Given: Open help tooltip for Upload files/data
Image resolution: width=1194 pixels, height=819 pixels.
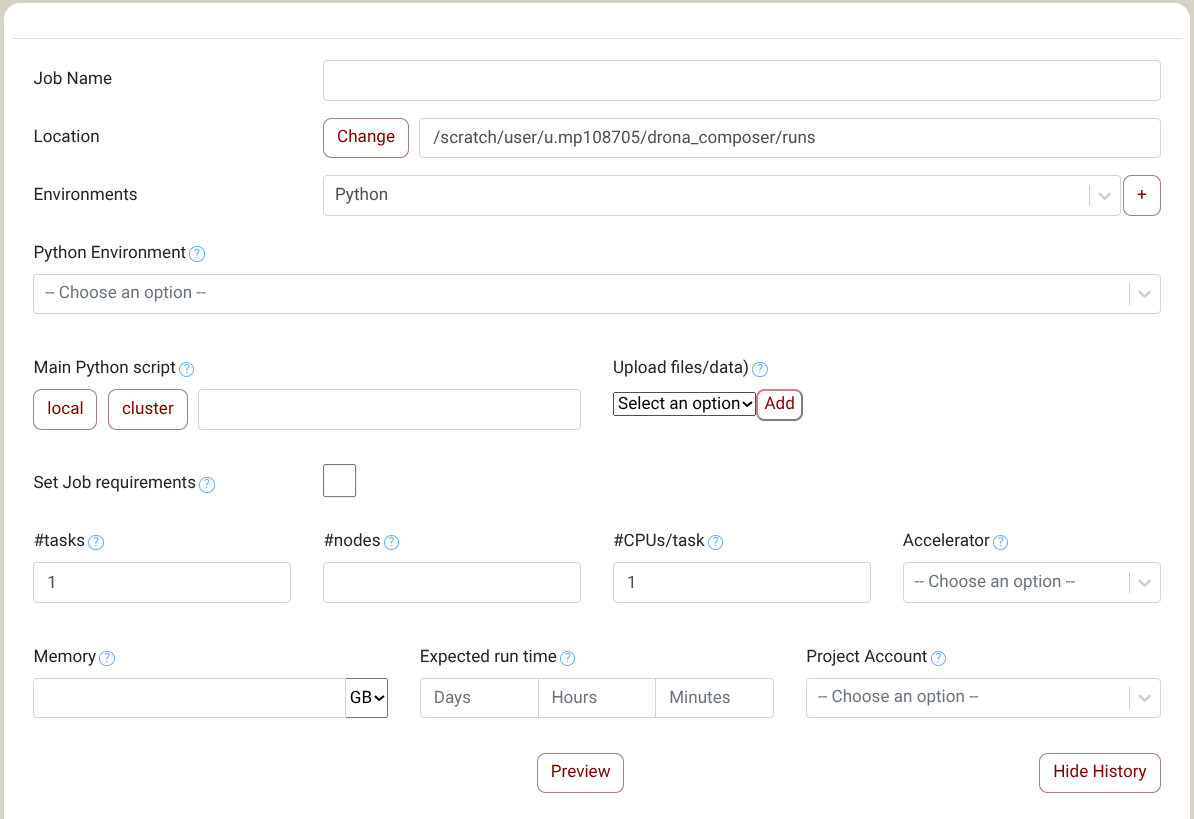Looking at the screenshot, I should (x=760, y=369).
